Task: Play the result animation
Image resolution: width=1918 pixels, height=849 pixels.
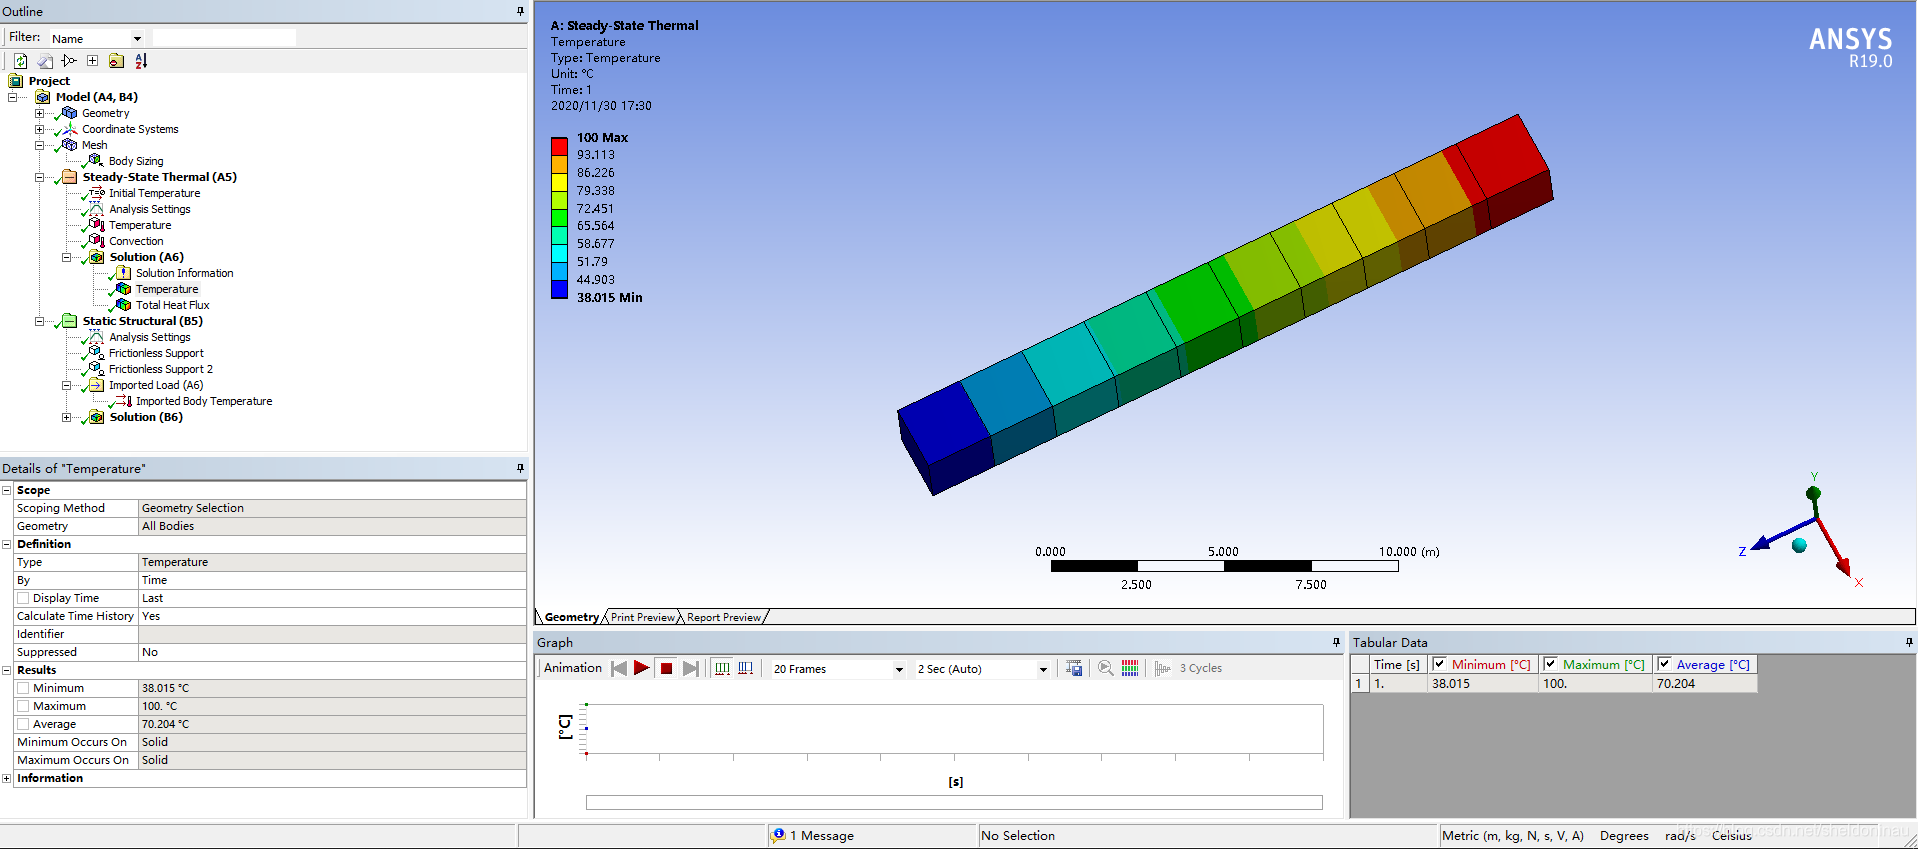Action: (642, 668)
